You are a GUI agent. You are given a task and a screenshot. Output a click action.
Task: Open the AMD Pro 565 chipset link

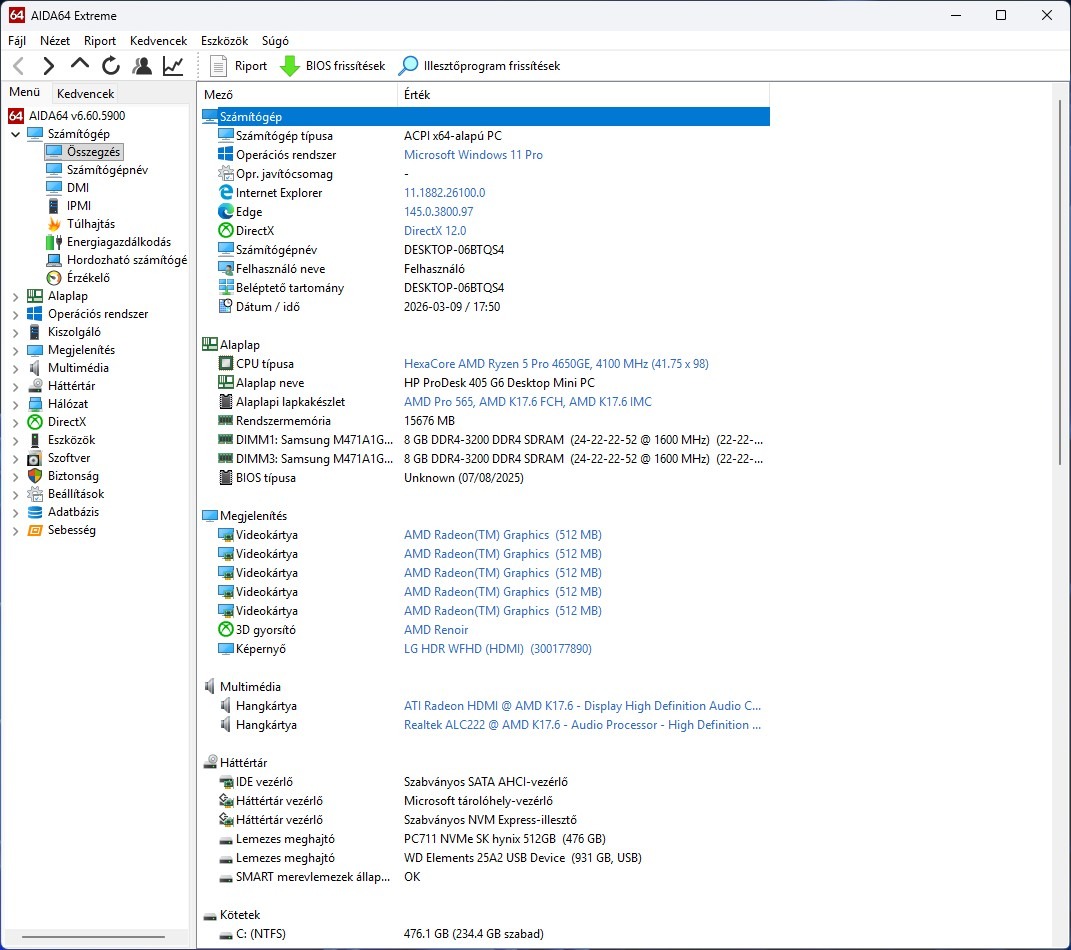[527, 402]
